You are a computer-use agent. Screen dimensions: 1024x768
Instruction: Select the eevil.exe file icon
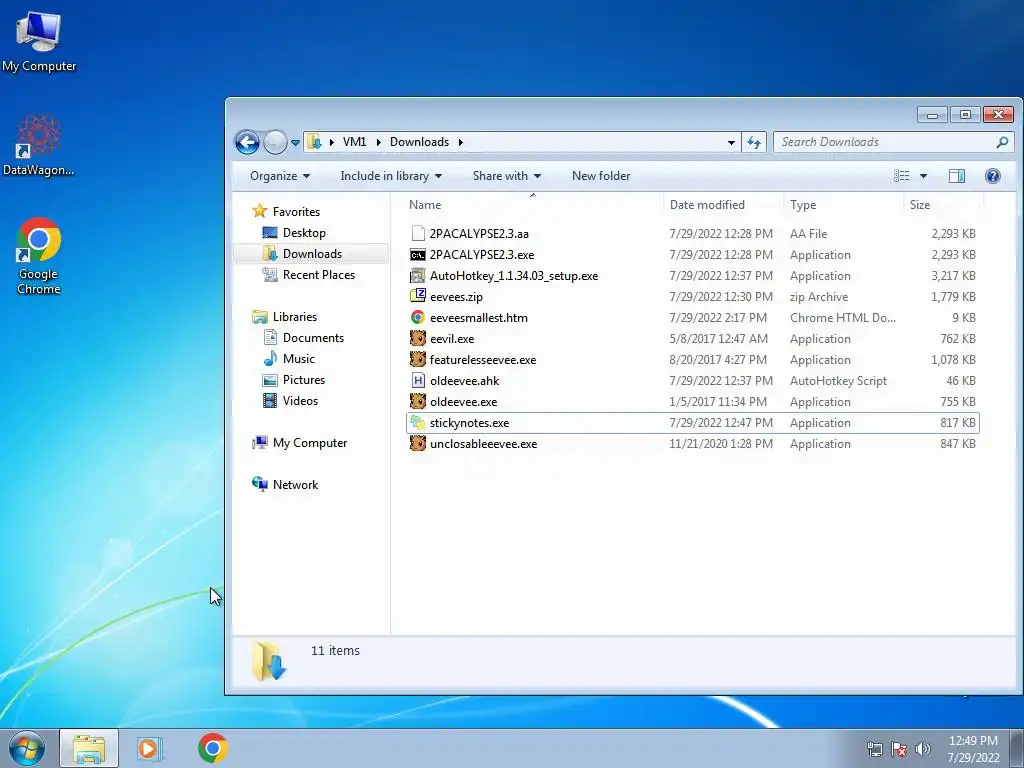click(x=418, y=338)
